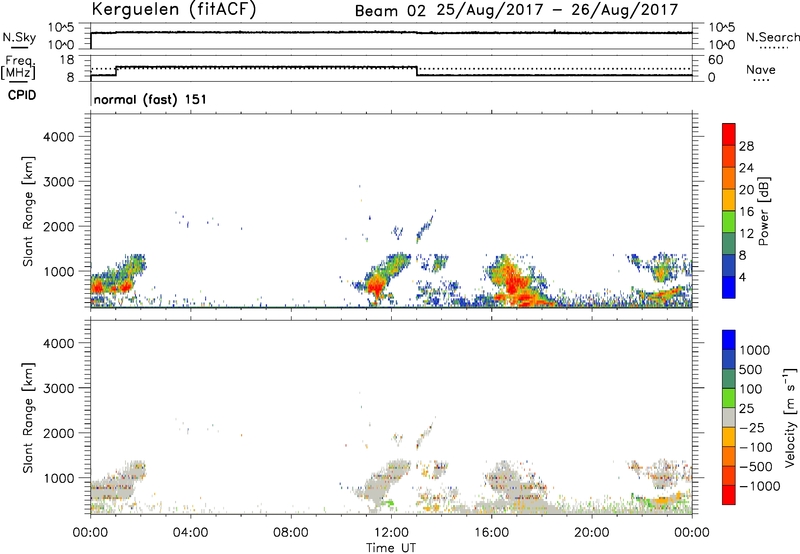Click the 'N.Sky' label
The image size is (800, 554).
[19, 37]
